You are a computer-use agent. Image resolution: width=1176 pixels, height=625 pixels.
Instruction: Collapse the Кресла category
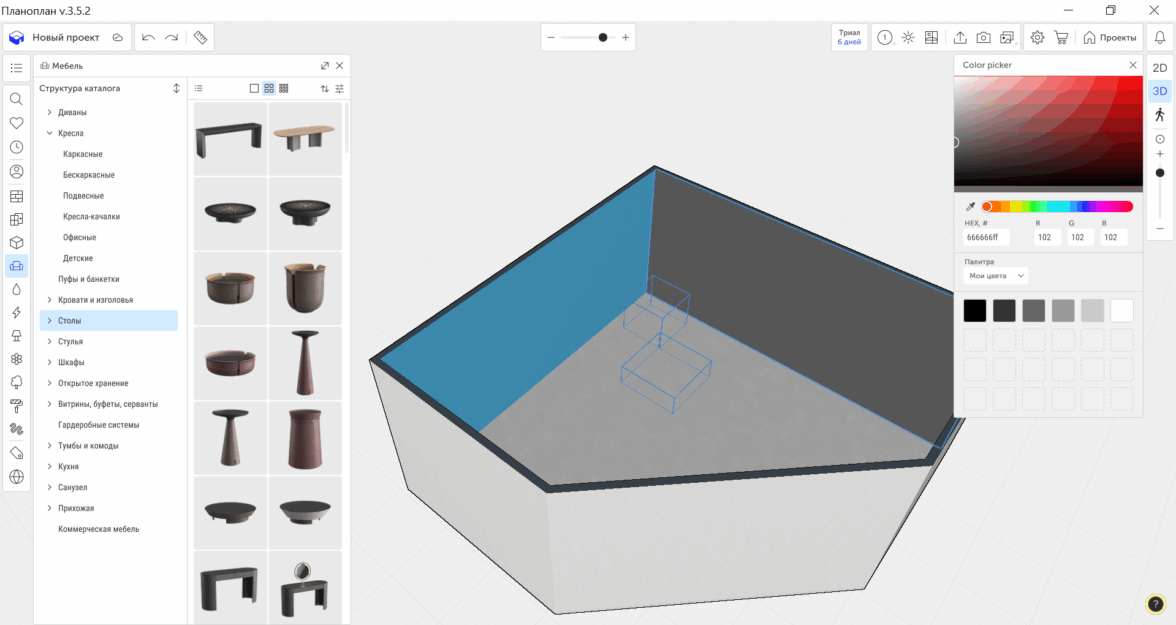[x=49, y=133]
